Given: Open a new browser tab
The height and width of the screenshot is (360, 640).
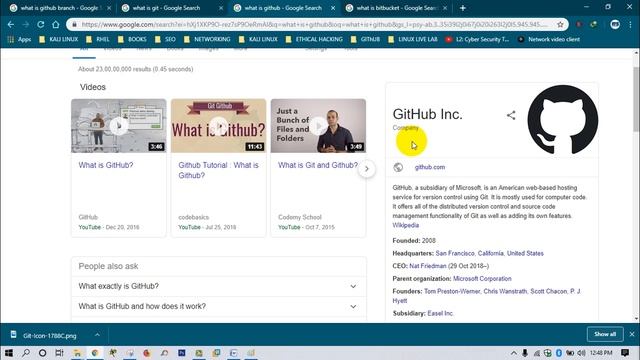Looking at the screenshot, I should (462, 8).
